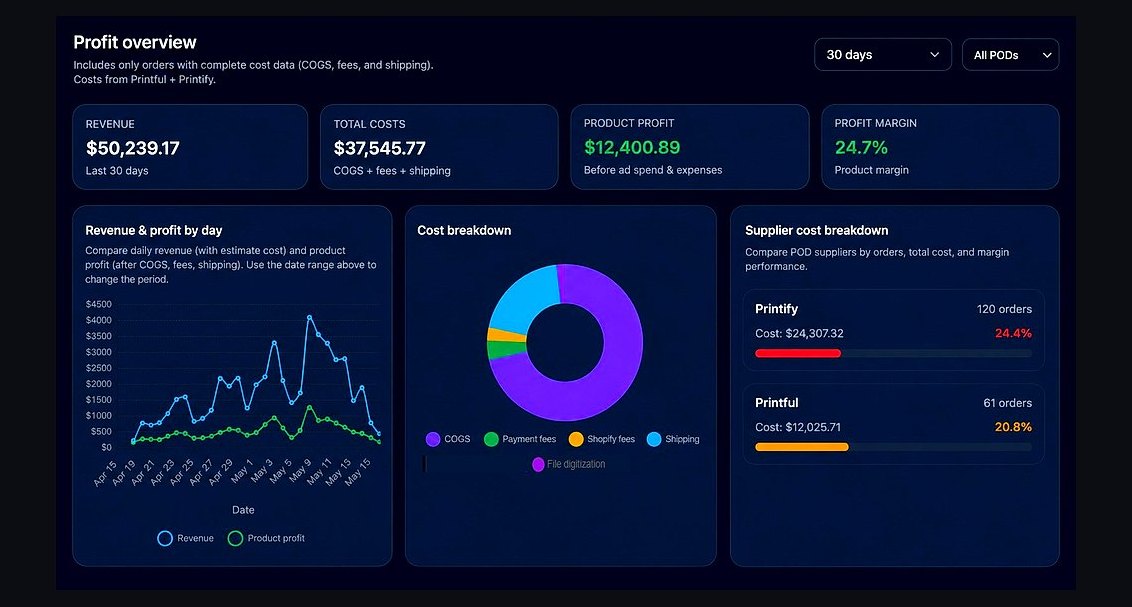Click the 61 orders count

1007,403
